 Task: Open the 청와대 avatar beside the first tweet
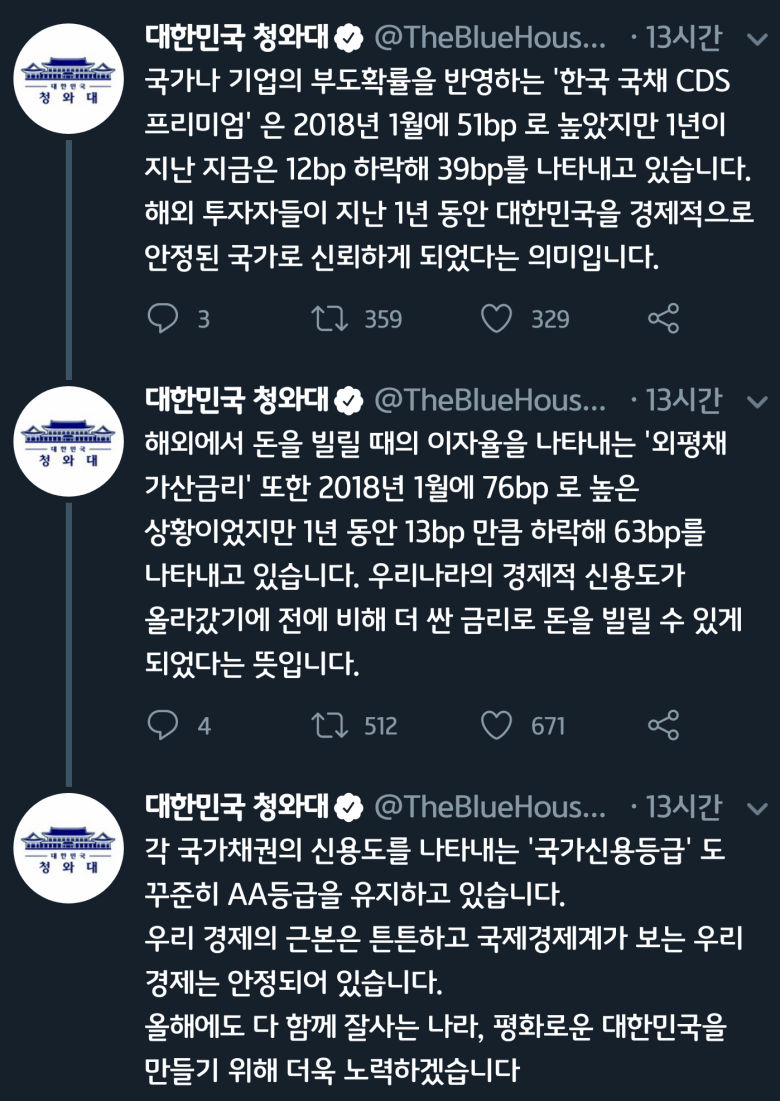pyautogui.click(x=69, y=77)
